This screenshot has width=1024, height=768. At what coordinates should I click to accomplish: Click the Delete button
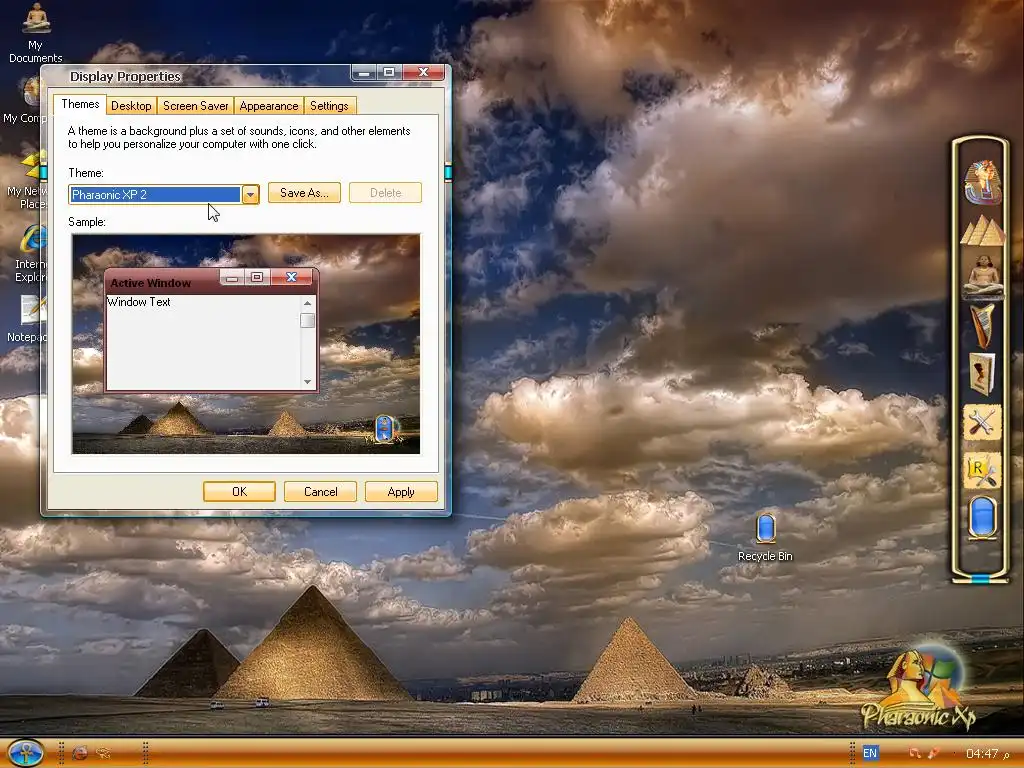pyautogui.click(x=385, y=193)
